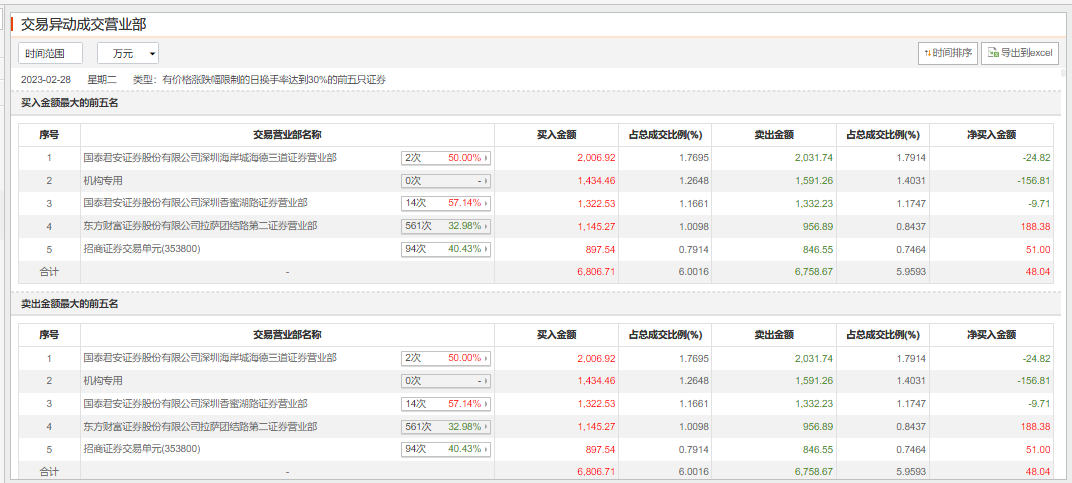Expand 0次 badge for 机构专用 in 买入金额最大的前五名 table
Viewport: 1072px width, 483px height.
(446, 181)
